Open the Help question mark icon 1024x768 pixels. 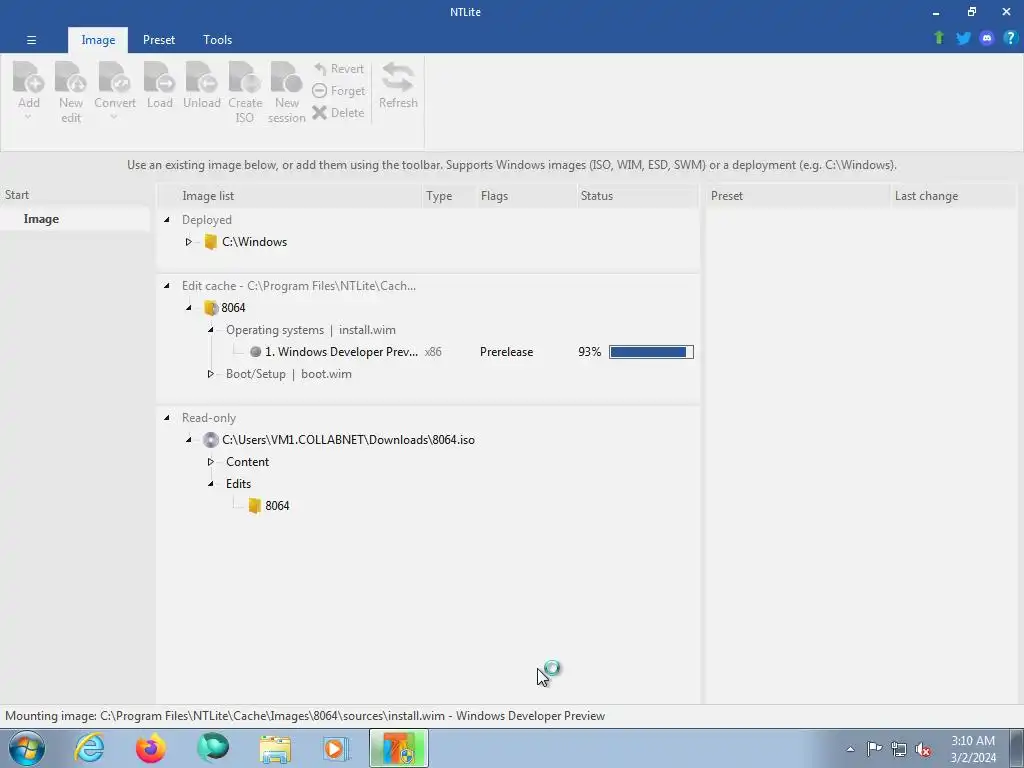click(1010, 38)
